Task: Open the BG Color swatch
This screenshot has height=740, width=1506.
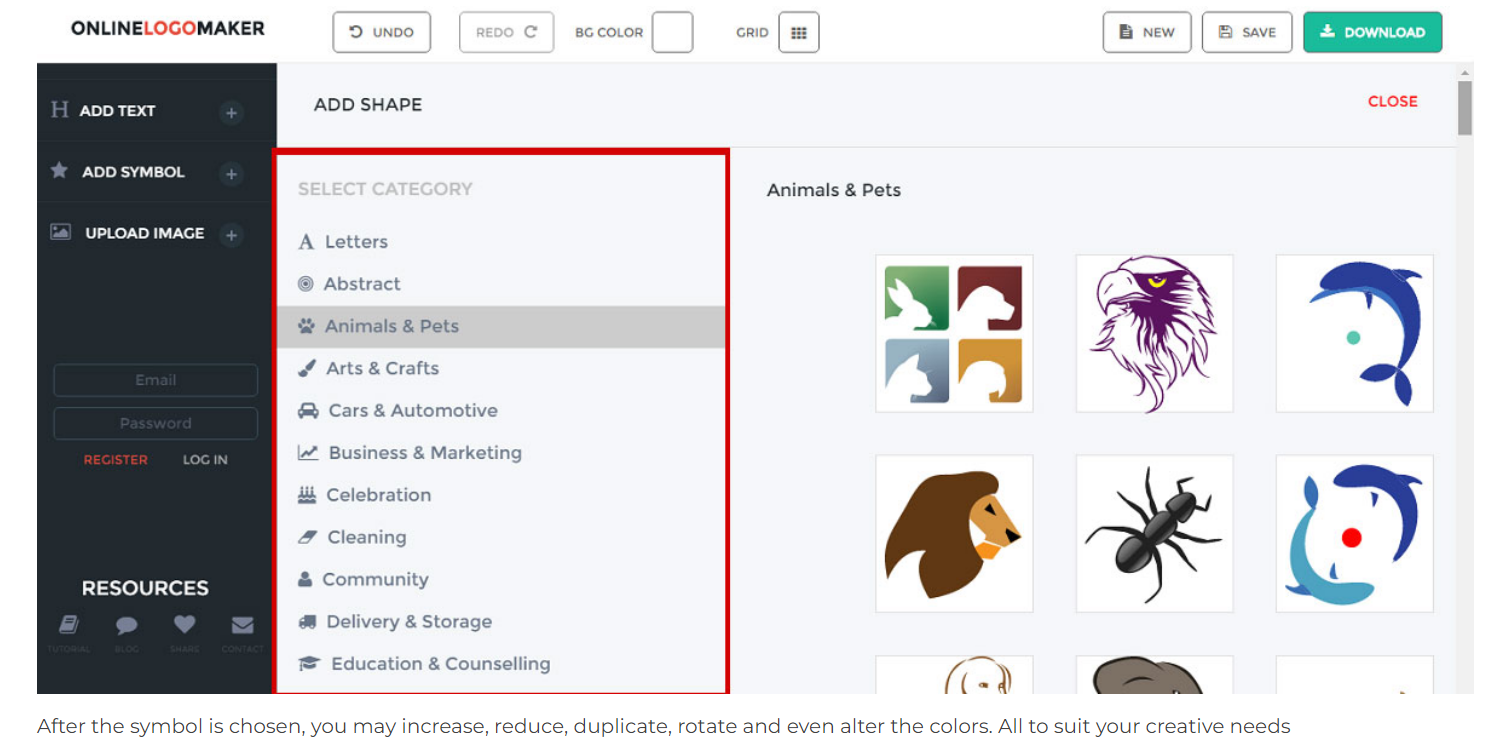Action: pos(672,32)
